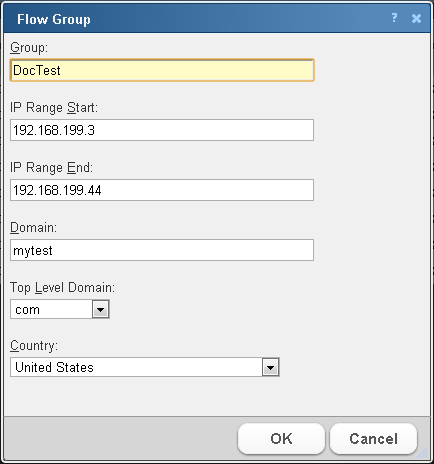Click the IP Range End input field
Screen dimensions: 434x464
(162, 190)
